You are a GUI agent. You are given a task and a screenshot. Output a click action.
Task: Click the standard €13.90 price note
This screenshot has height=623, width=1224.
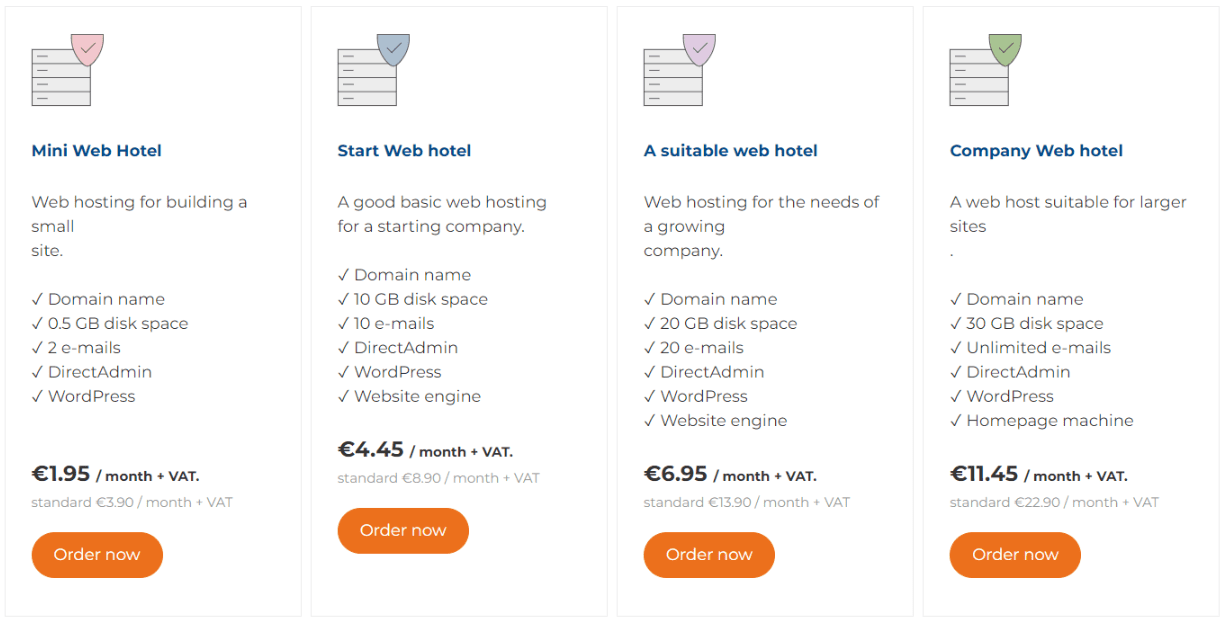click(x=747, y=503)
